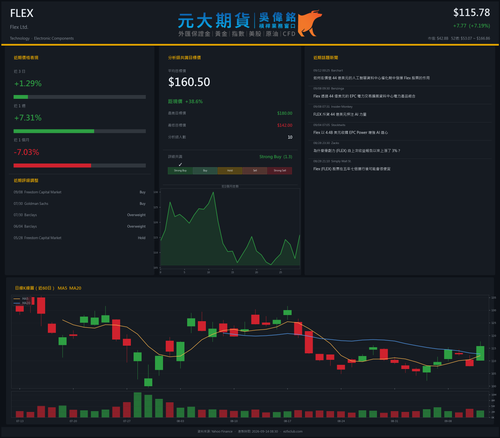Select the Hold rating segment
The width and height of the screenshot is (500, 438).
[x=230, y=171]
